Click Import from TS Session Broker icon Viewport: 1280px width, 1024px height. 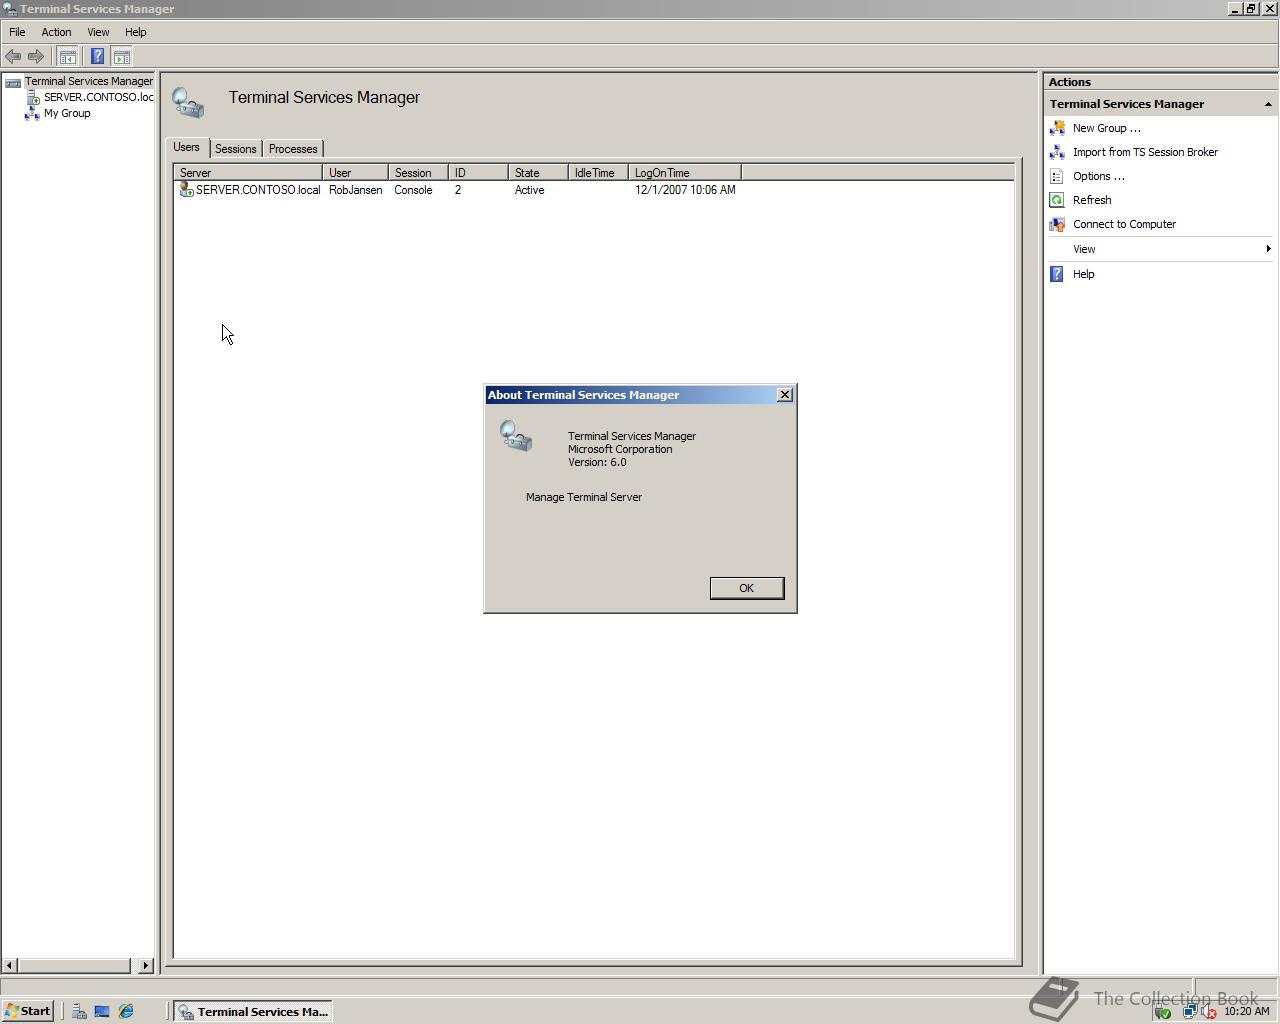tap(1057, 152)
